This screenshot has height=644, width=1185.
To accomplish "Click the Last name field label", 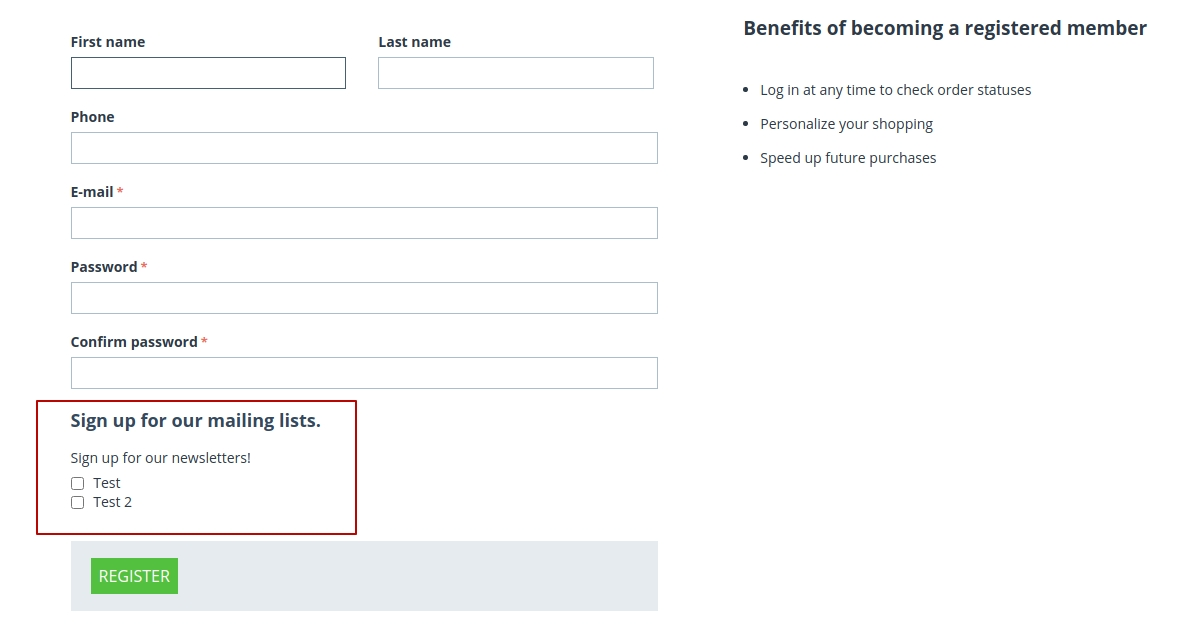I will click(414, 42).
